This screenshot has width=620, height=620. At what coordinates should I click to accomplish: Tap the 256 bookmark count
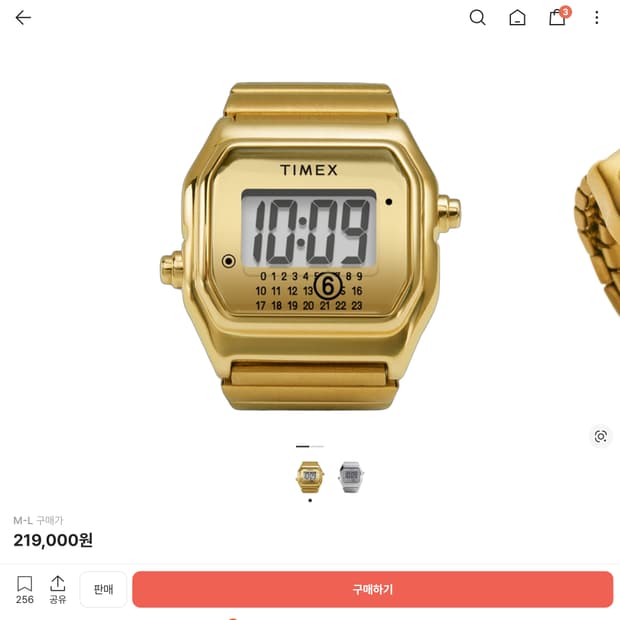pos(25,599)
